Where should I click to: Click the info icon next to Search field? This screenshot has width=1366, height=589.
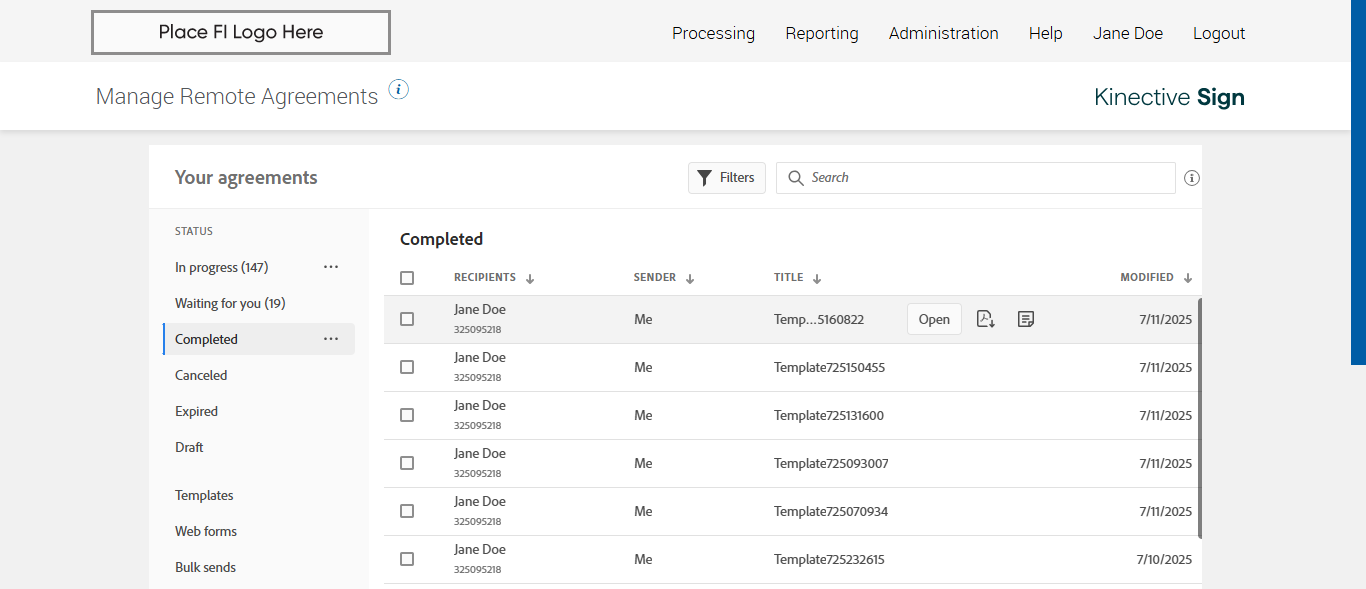1191,178
